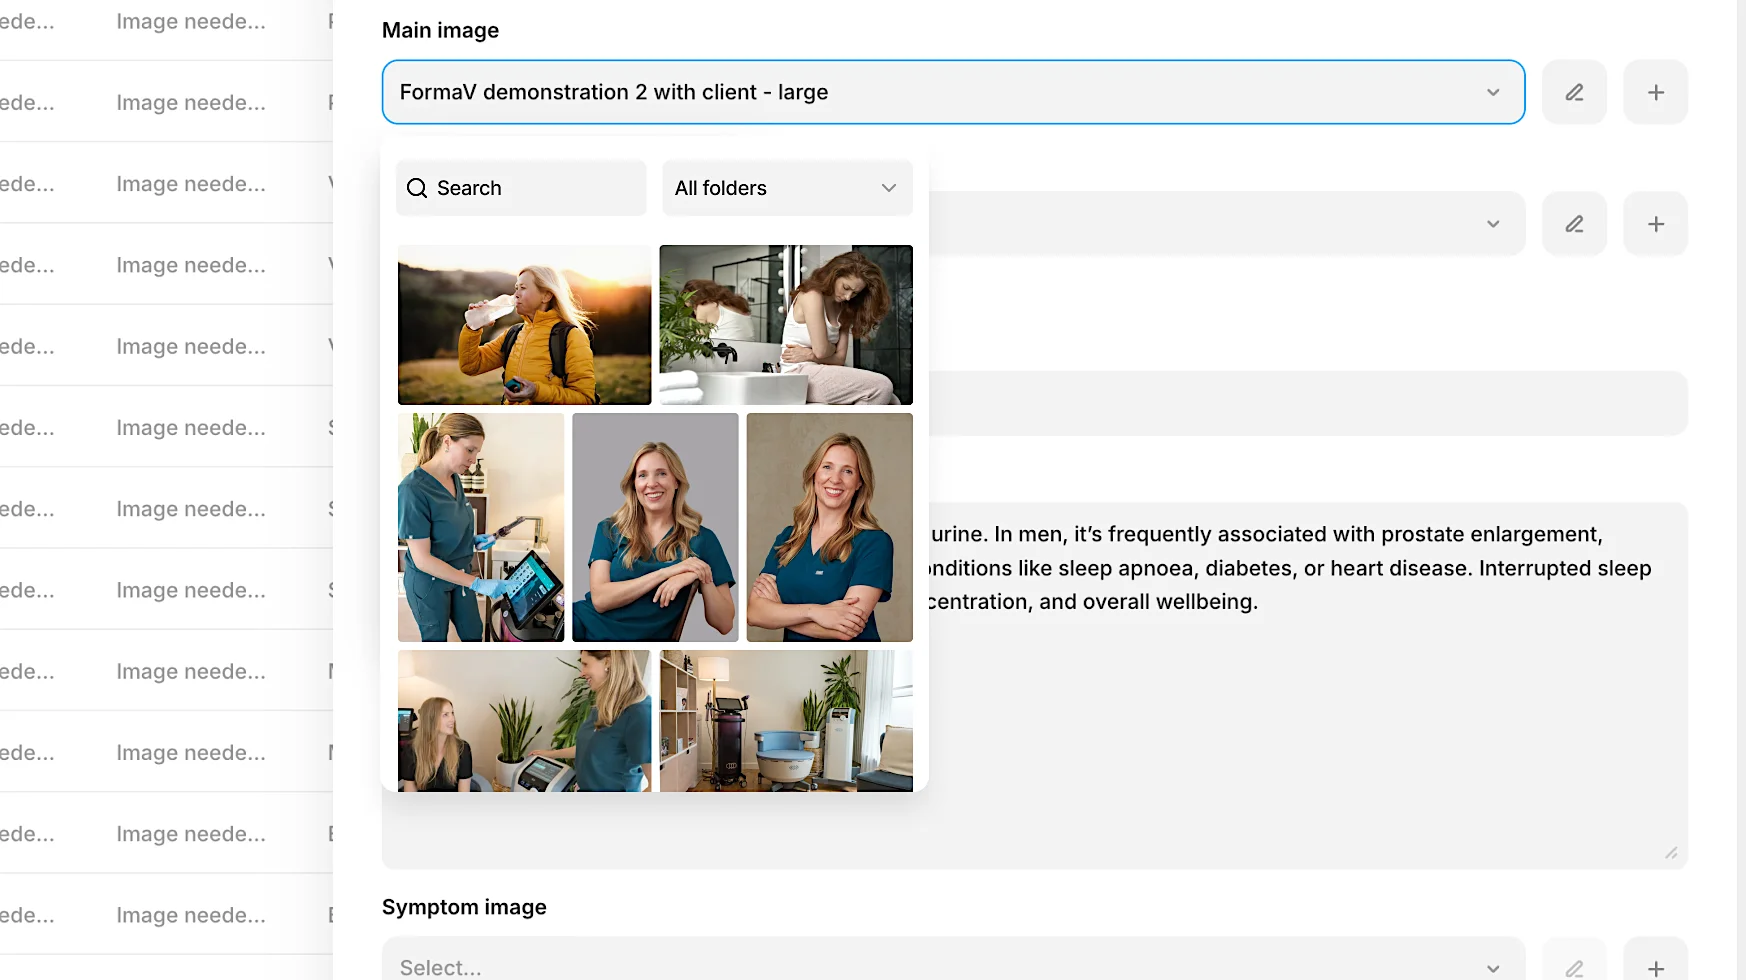
Task: Add a new Symptom image with the plus icon
Action: [x=1655, y=967]
